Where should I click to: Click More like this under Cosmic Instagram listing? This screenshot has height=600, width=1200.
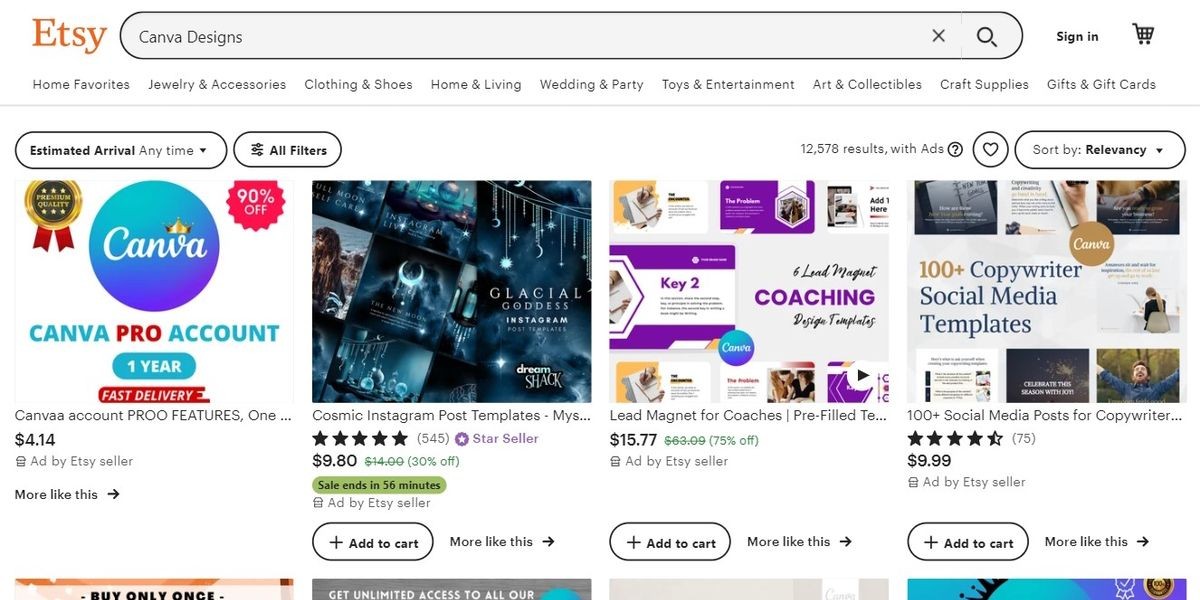point(502,542)
